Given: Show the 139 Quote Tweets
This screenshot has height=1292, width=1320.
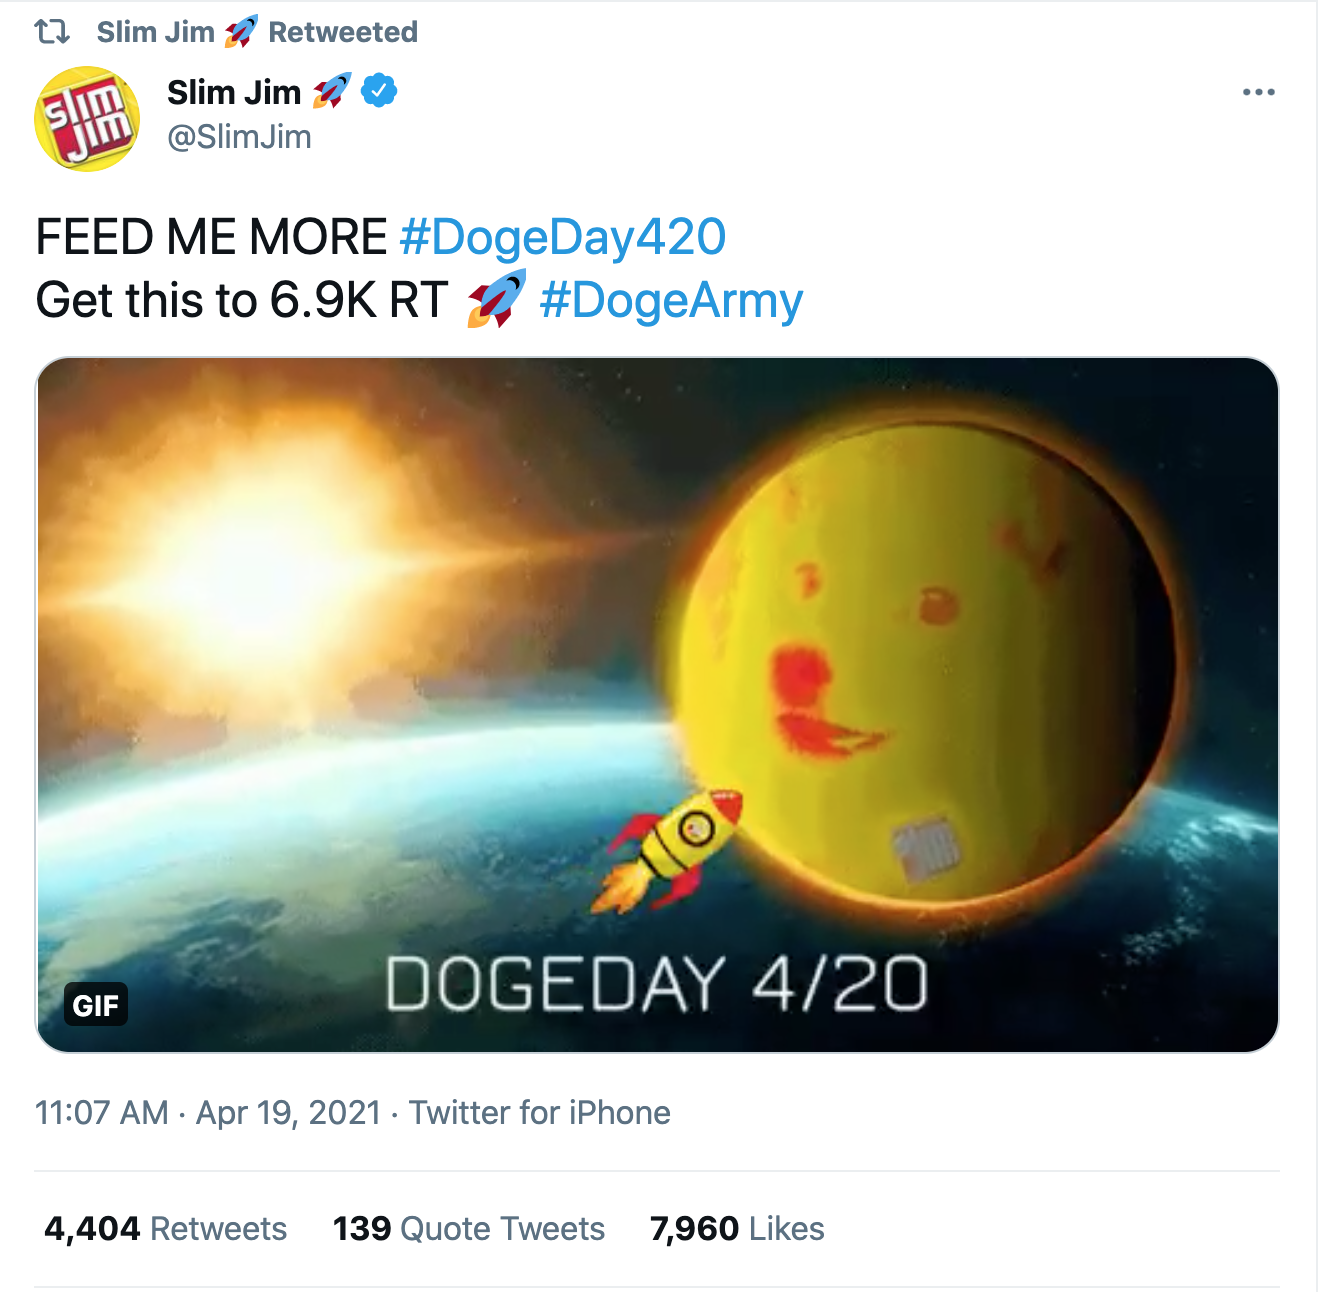Looking at the screenshot, I should 469,1228.
